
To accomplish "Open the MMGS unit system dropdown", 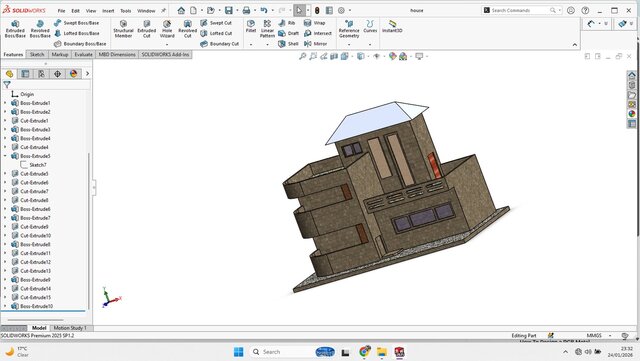I will [x=610, y=335].
